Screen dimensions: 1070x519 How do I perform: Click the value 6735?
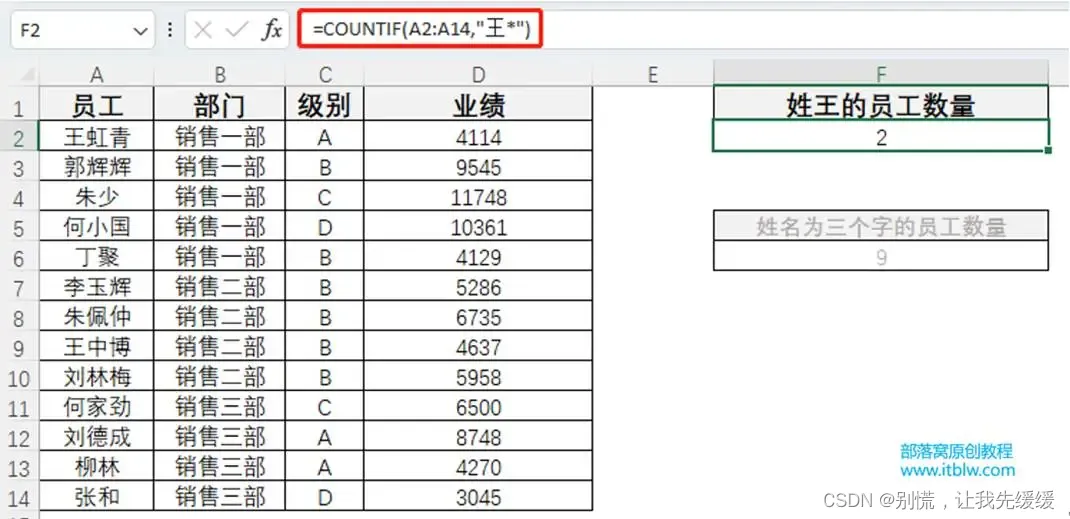pyautogui.click(x=478, y=317)
